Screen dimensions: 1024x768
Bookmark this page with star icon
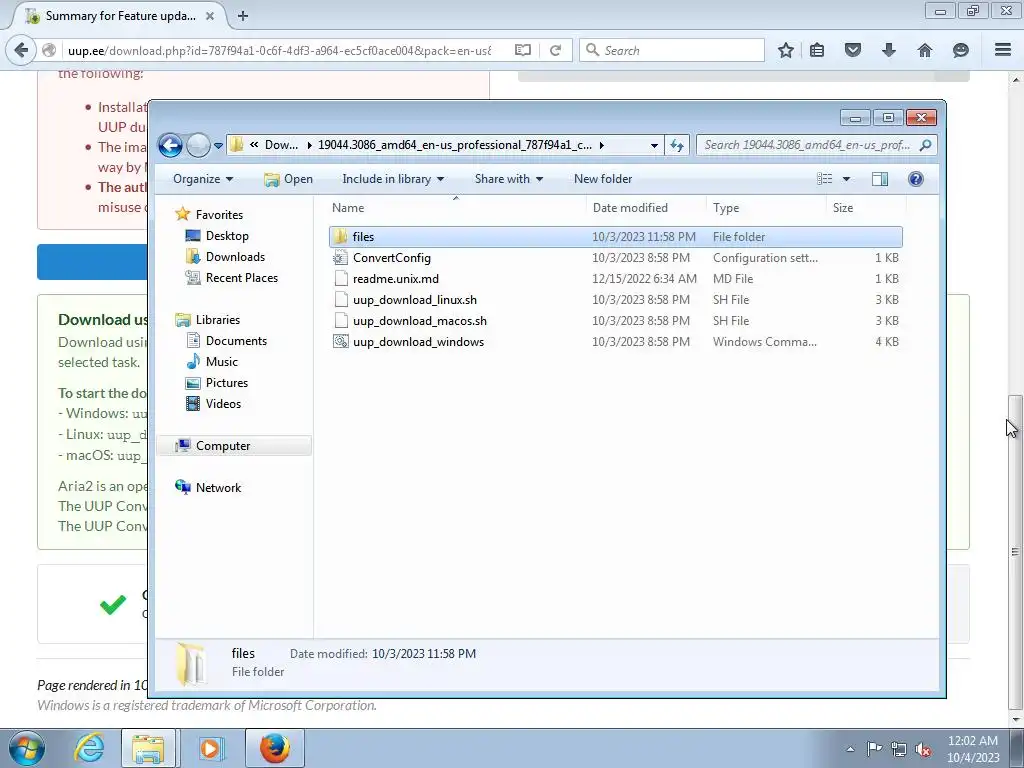point(786,50)
